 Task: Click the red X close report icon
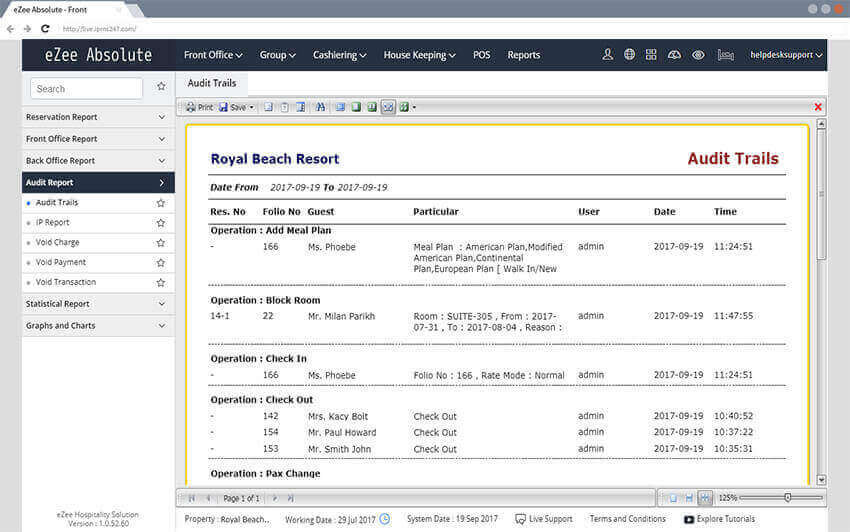pos(818,107)
